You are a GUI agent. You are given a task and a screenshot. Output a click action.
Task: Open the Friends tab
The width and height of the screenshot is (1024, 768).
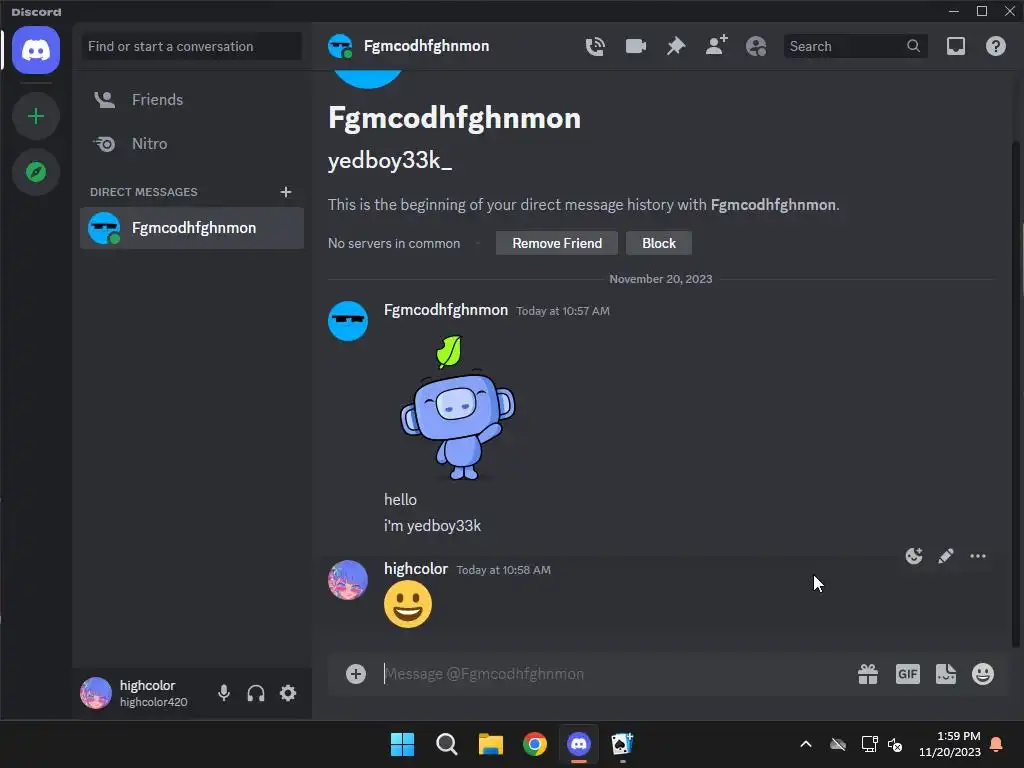[x=192, y=100]
